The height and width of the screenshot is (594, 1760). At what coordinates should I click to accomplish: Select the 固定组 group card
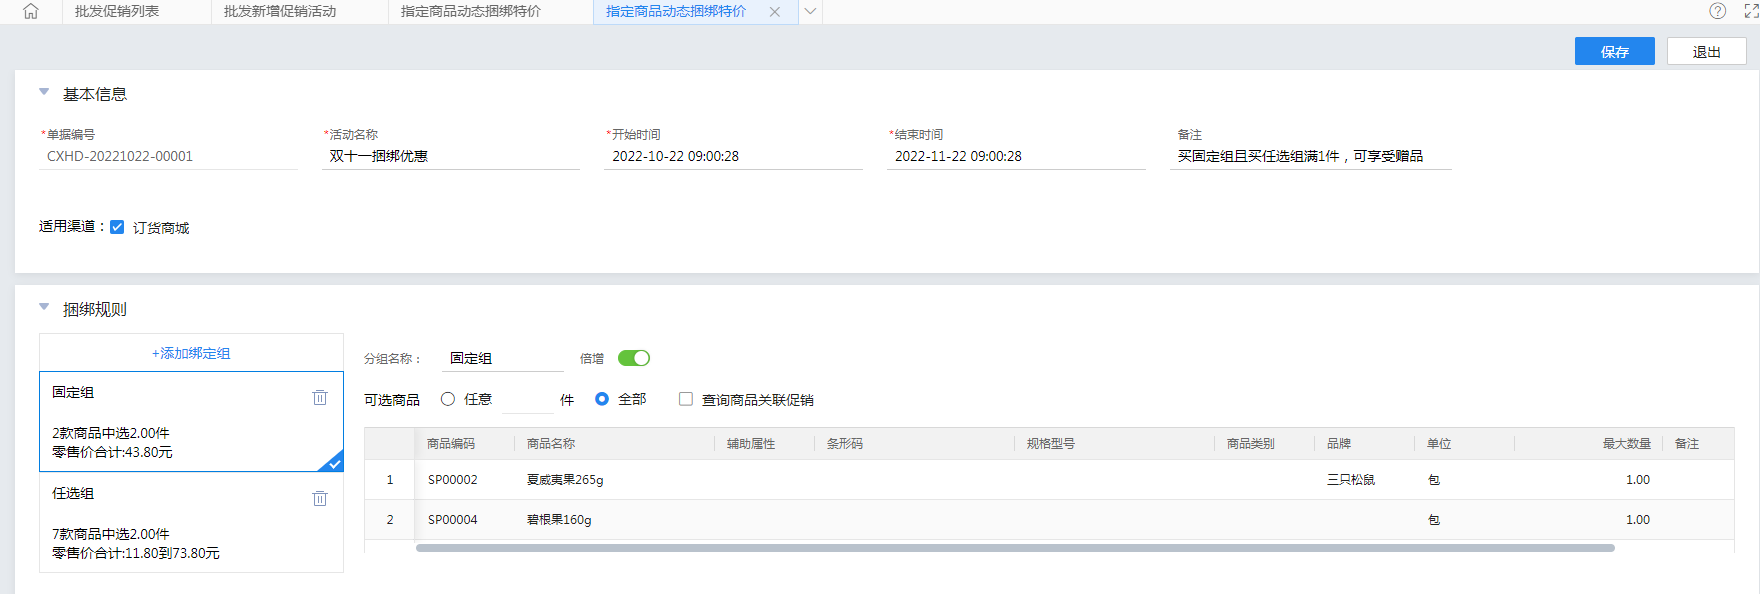point(191,422)
